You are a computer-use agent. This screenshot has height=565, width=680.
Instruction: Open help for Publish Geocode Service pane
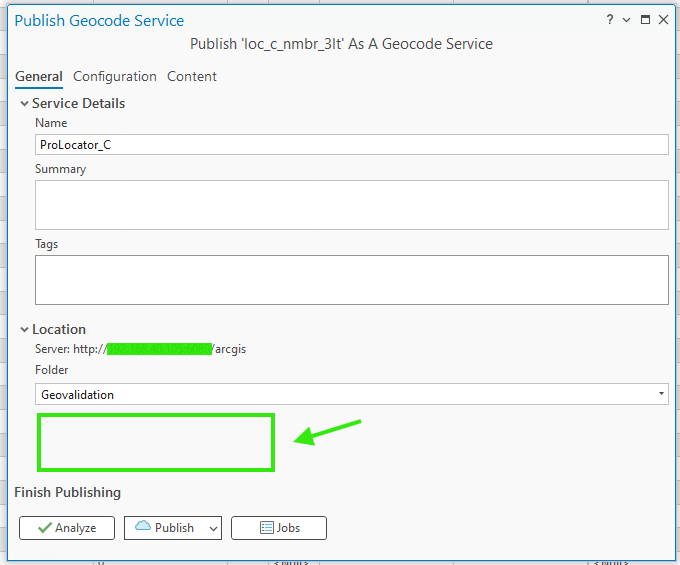(x=610, y=20)
